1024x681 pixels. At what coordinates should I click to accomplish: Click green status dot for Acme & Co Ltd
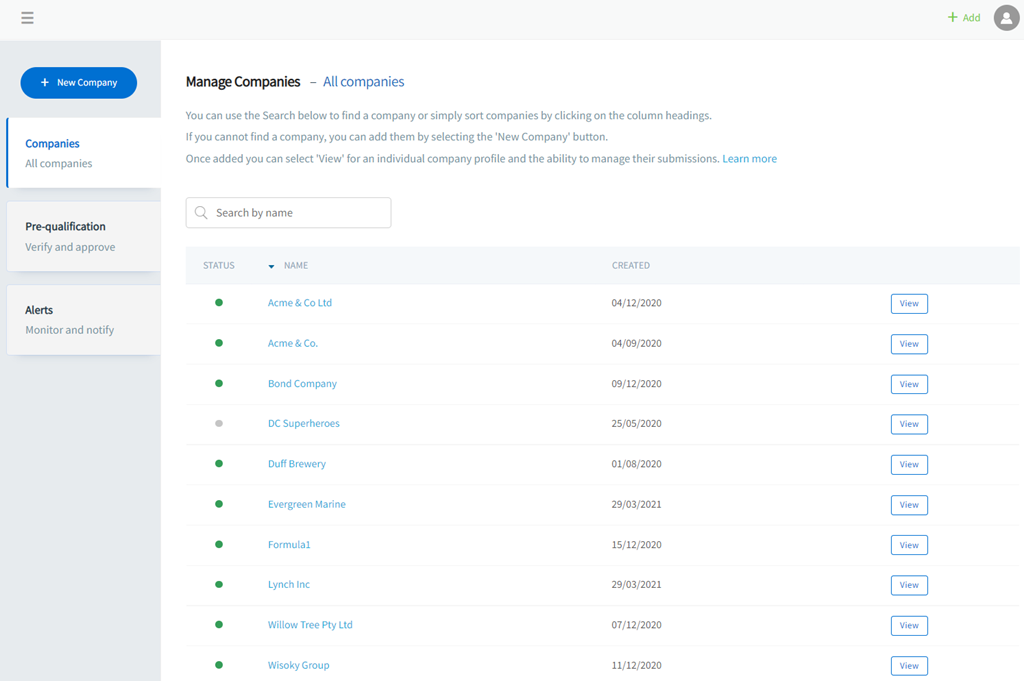pos(219,303)
